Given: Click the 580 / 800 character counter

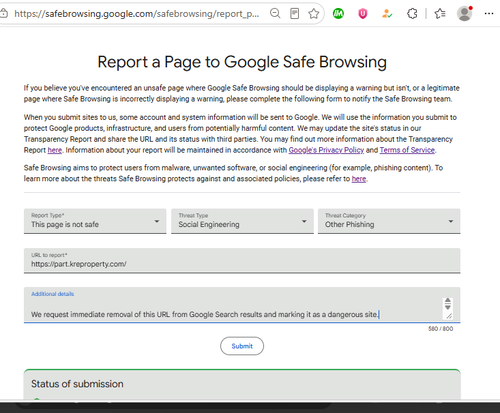Looking at the screenshot, I should [x=440, y=329].
